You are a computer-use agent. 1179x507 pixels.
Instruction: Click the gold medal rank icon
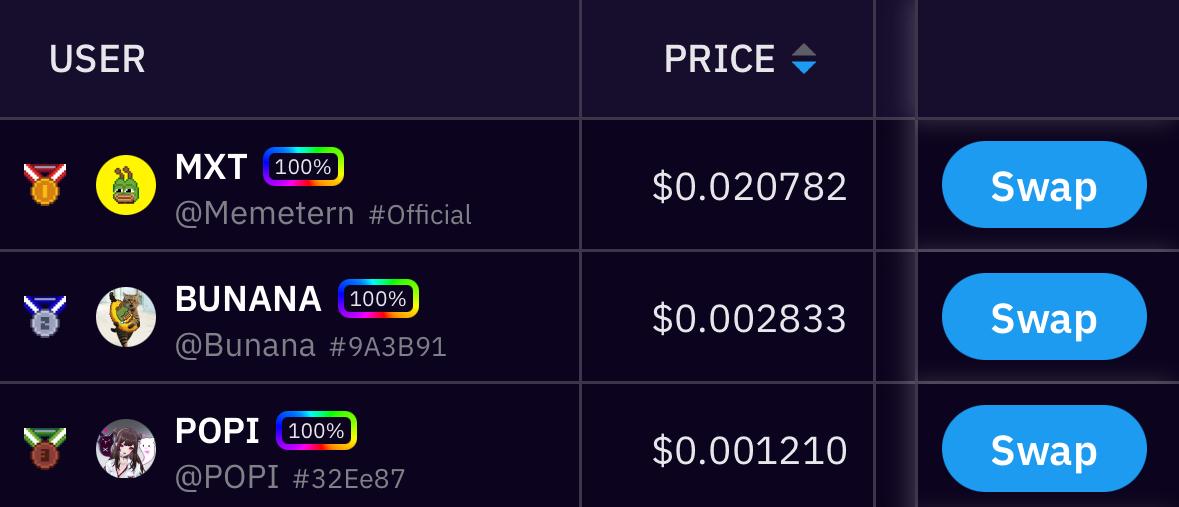click(44, 185)
